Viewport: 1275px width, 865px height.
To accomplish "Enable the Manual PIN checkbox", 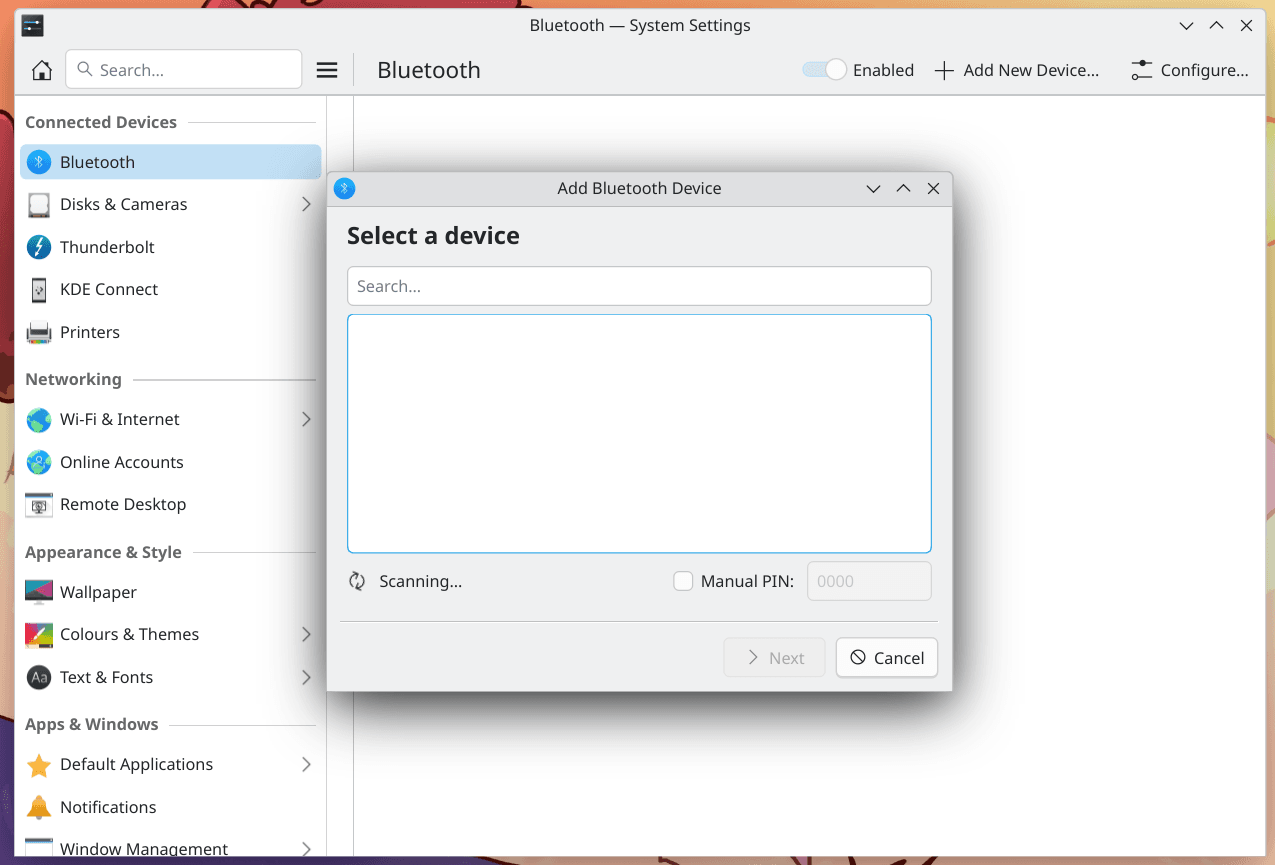I will (683, 580).
